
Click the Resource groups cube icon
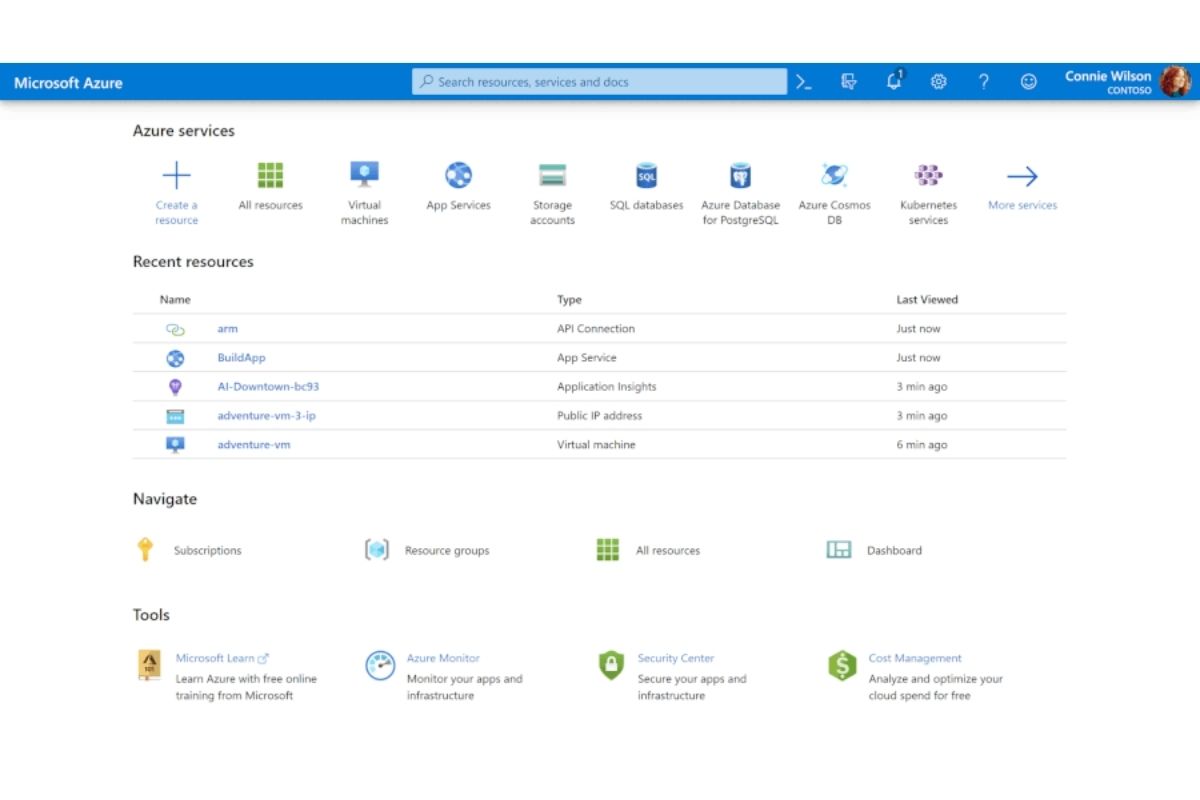tap(376, 550)
